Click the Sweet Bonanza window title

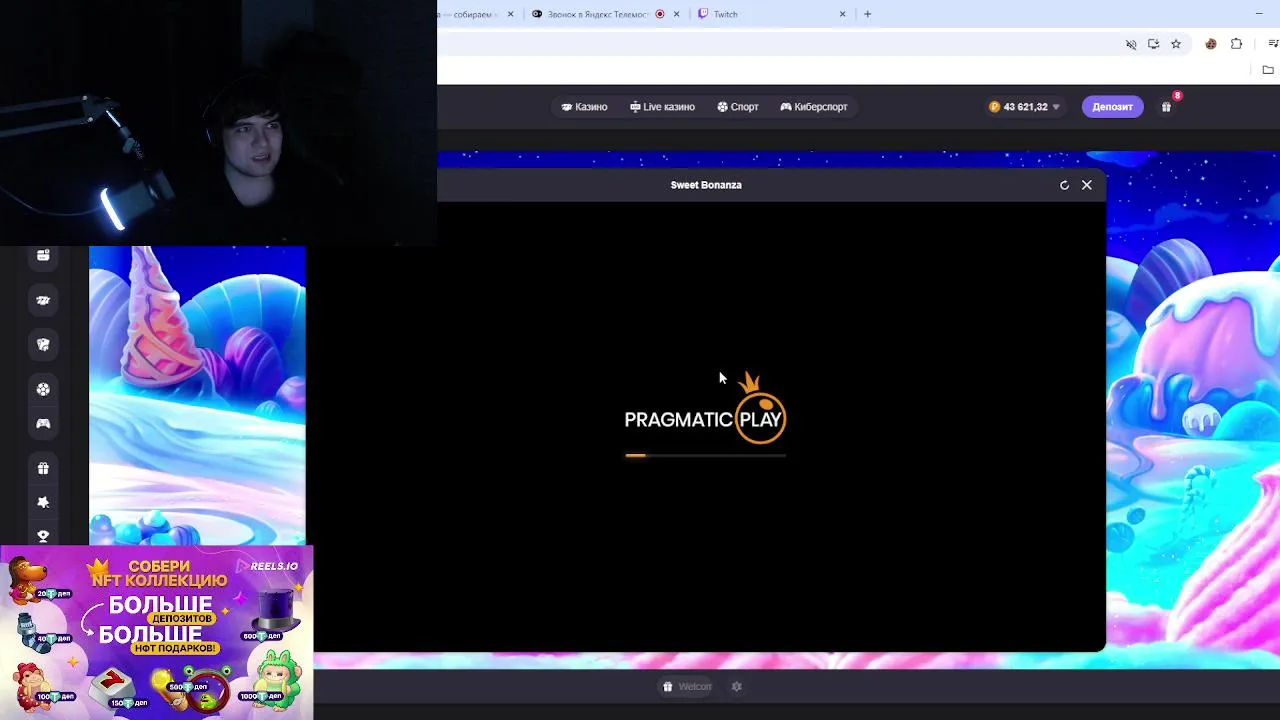[x=706, y=185]
